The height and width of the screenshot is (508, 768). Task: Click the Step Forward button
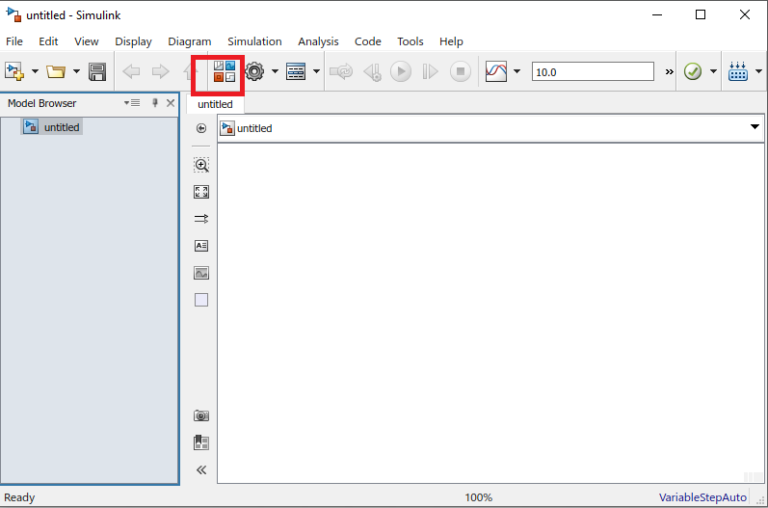pyautogui.click(x=430, y=72)
